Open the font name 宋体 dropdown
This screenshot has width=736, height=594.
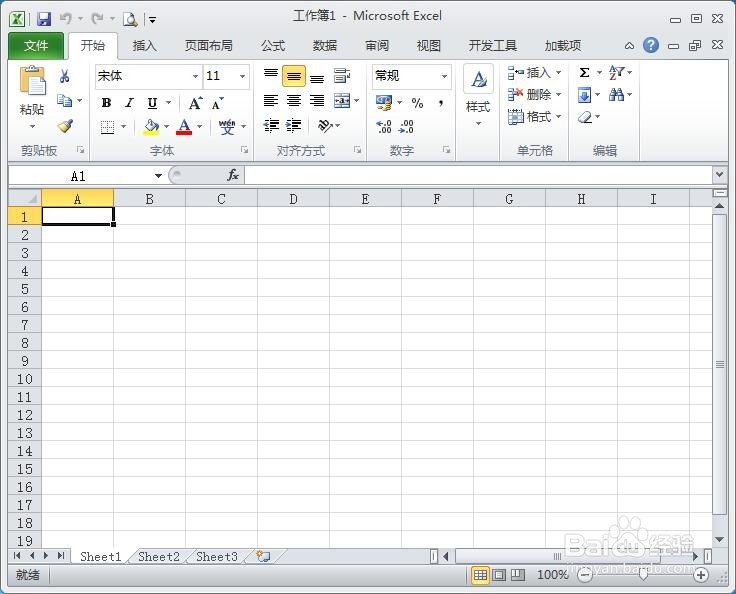tap(195, 76)
